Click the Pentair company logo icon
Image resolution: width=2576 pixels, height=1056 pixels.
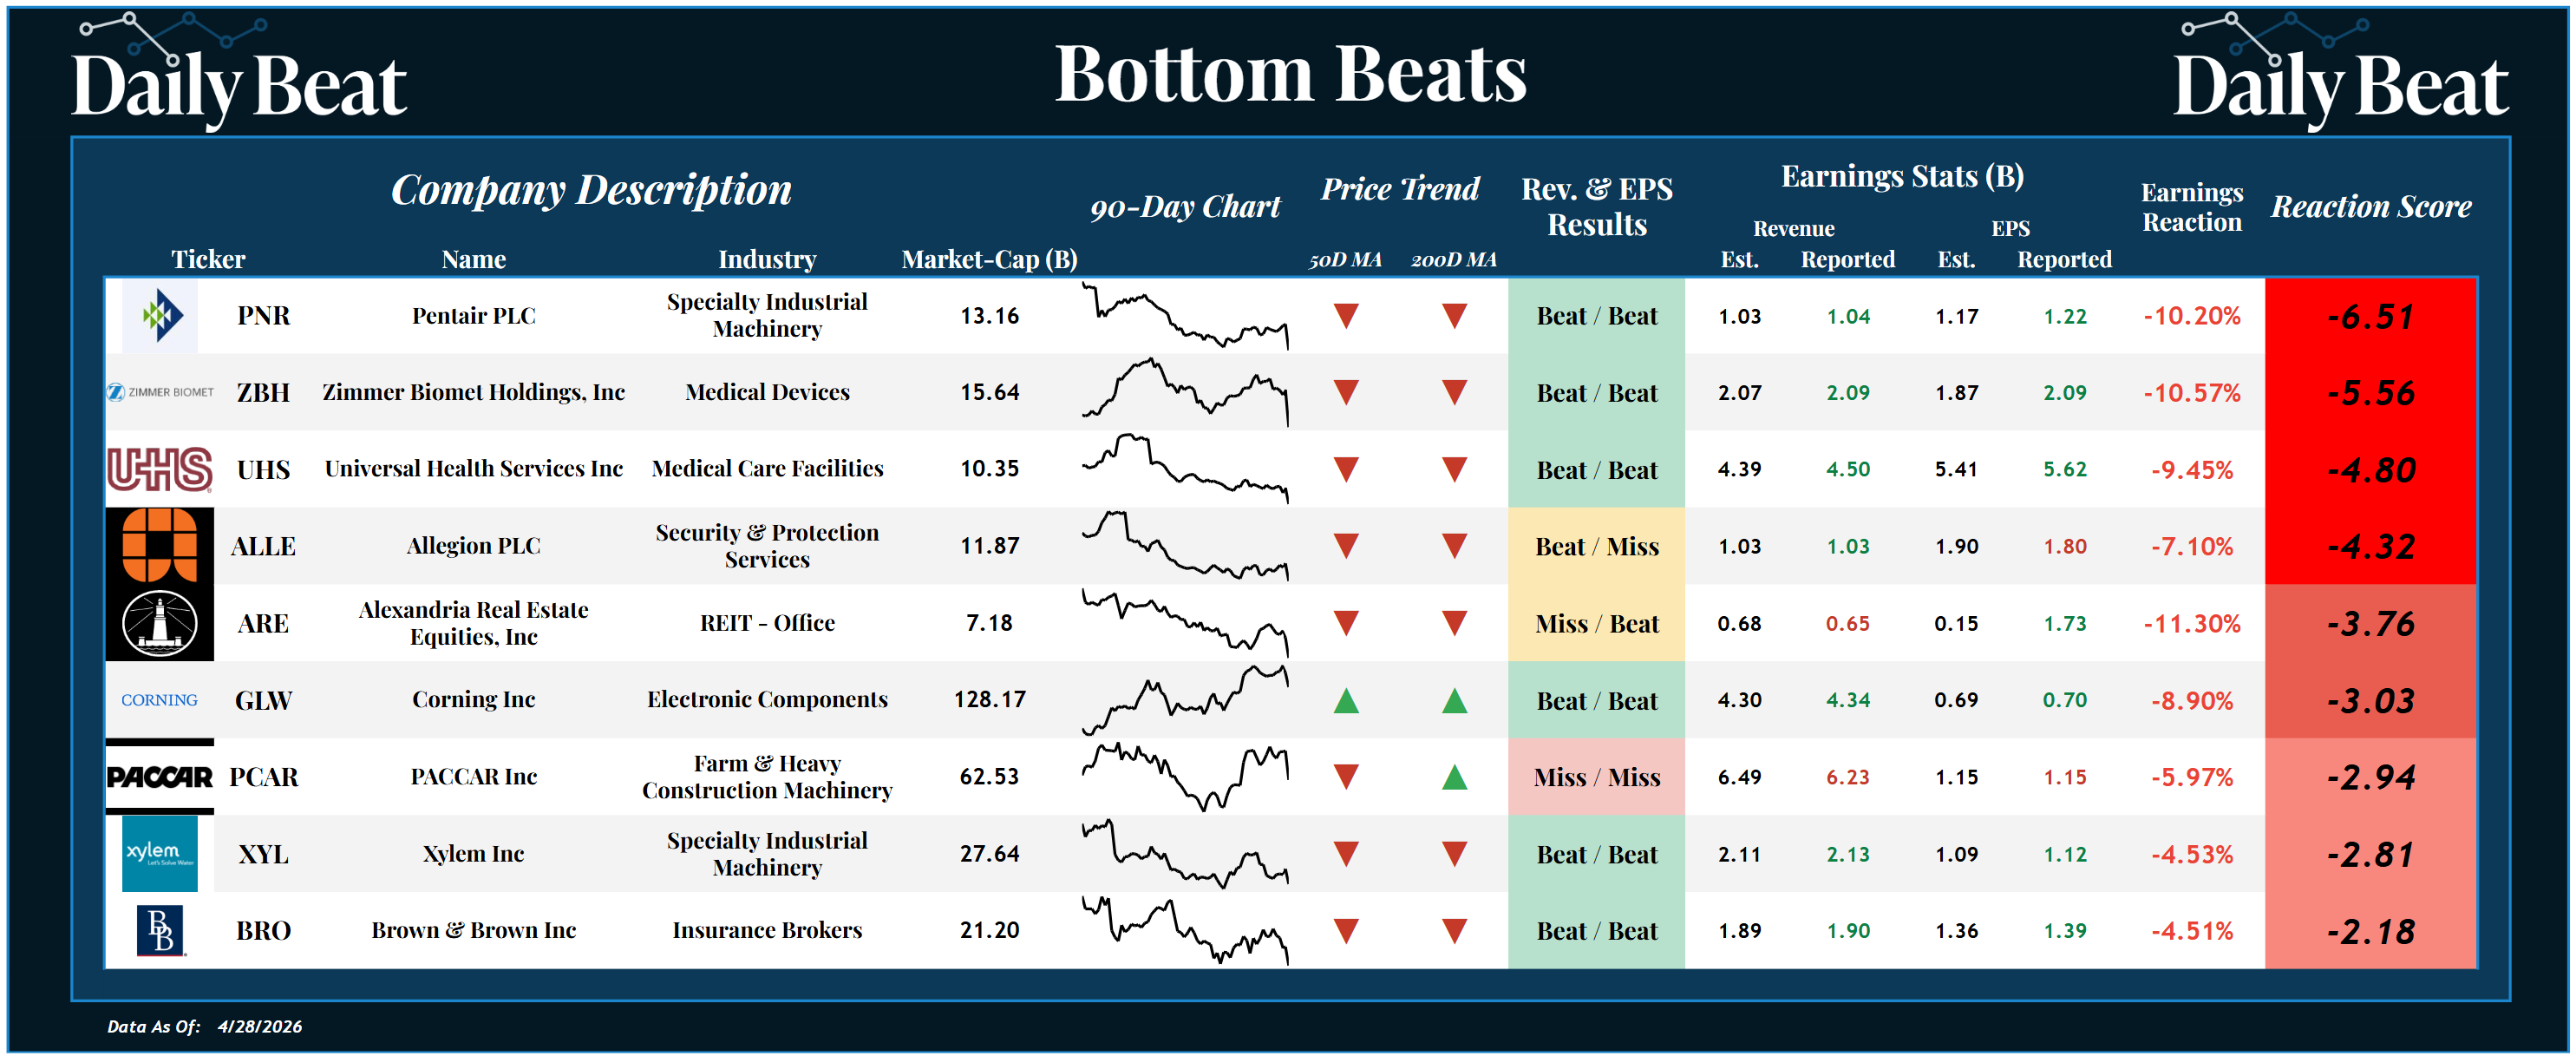click(160, 316)
